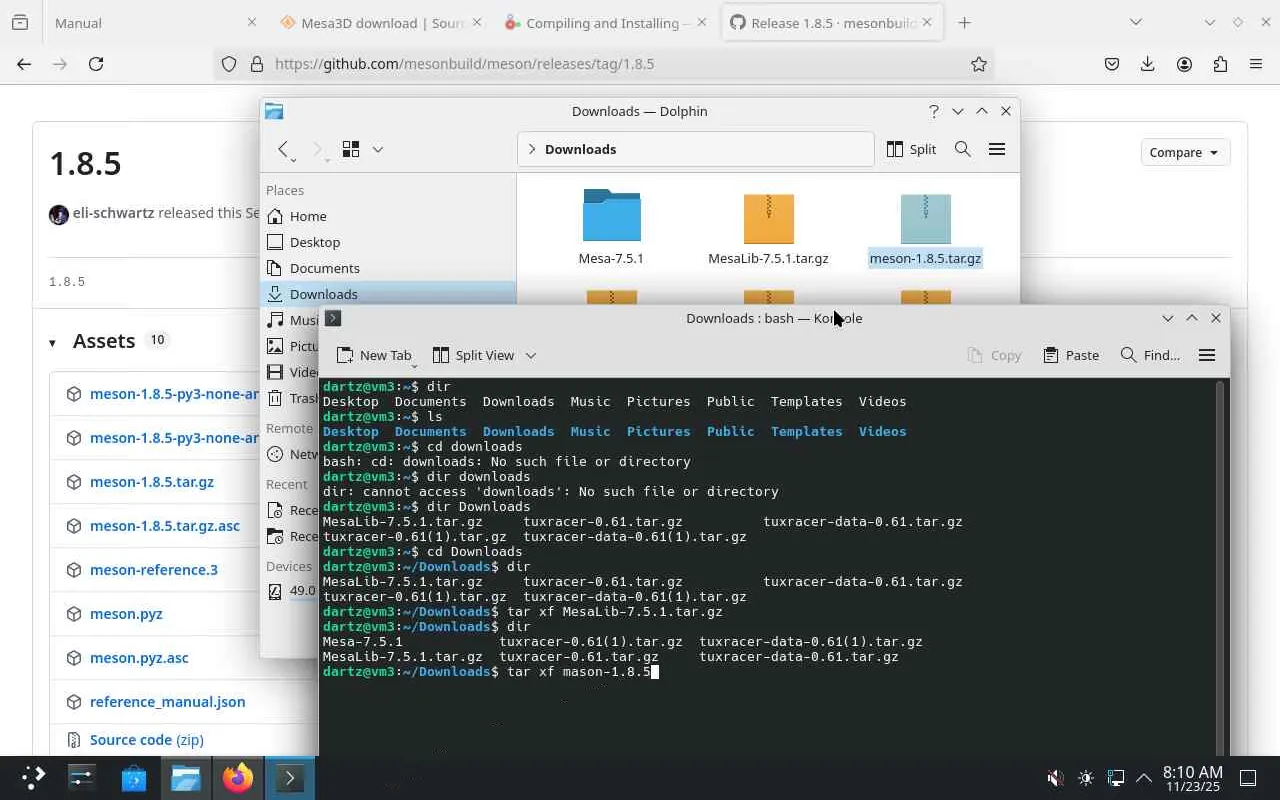Click Dolphin title bar help button
Screen dimensions: 1280x800
934,111
